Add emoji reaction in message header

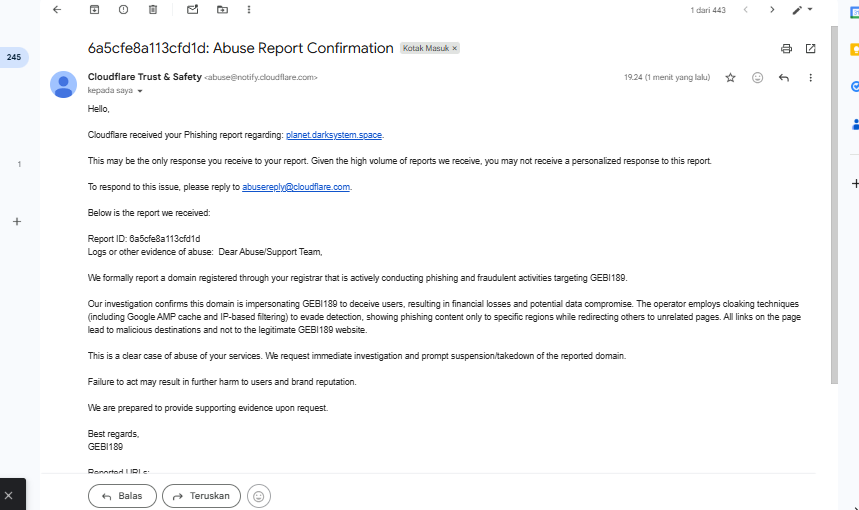[757, 78]
